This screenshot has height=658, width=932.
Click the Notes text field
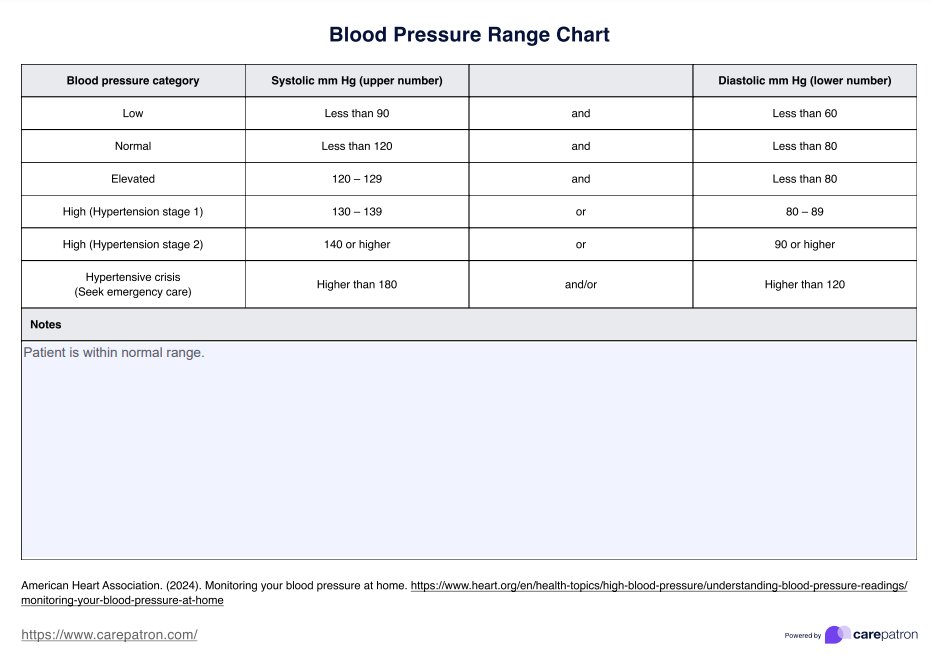pos(468,450)
